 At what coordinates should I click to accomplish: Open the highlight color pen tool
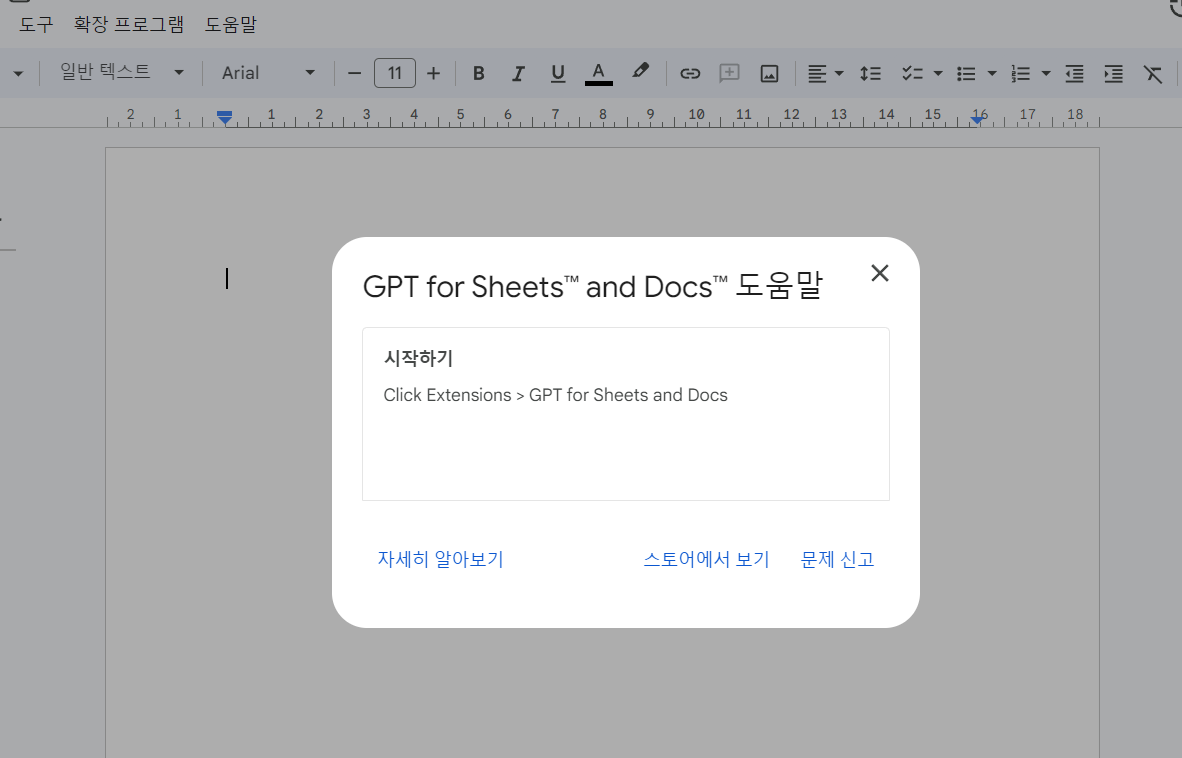click(640, 72)
